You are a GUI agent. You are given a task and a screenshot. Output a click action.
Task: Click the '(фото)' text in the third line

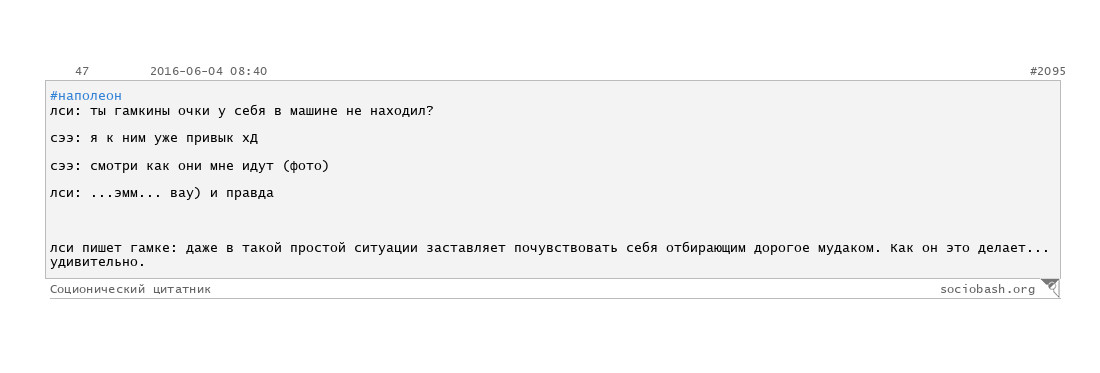(x=306, y=166)
